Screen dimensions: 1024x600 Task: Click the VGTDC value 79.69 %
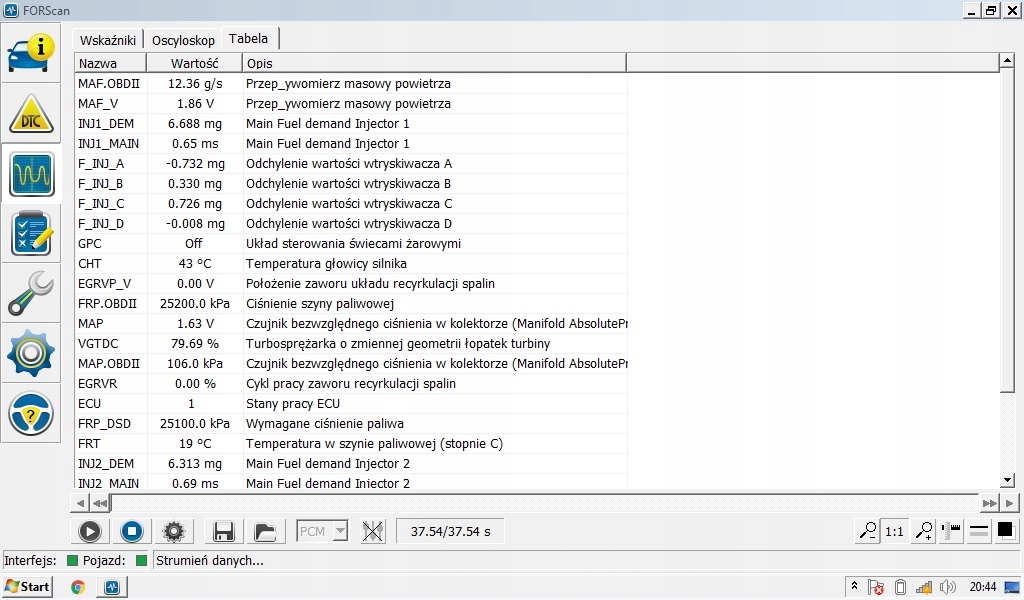tap(195, 343)
